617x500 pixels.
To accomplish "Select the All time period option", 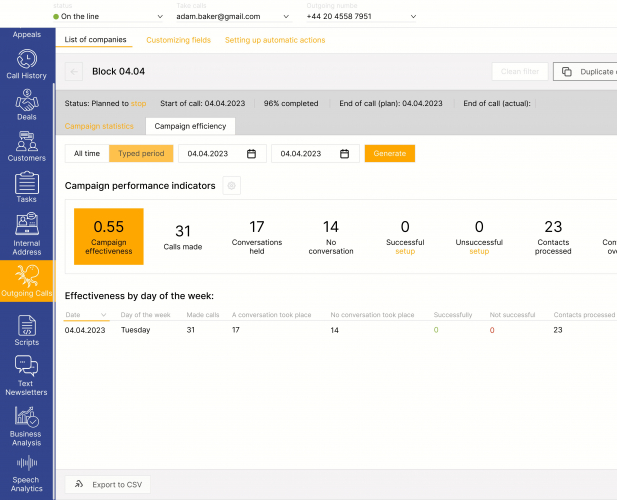I will click(x=87, y=153).
